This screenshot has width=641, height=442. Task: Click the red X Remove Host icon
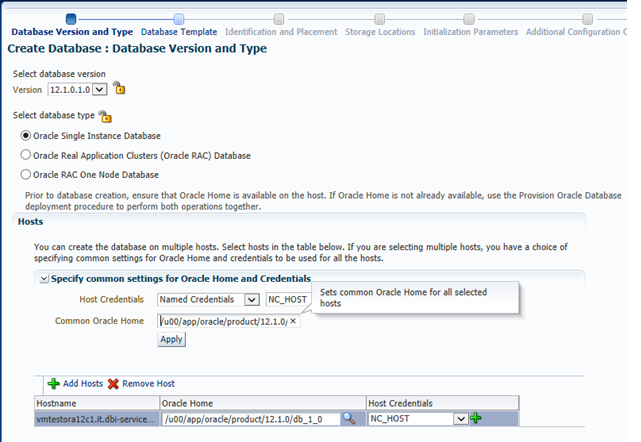pos(113,383)
